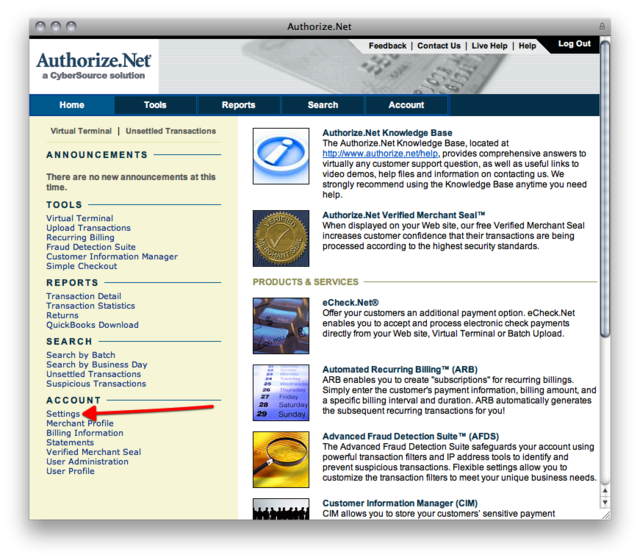640x560 pixels.
Task: Open Virtual Terminal under Tools
Action: tap(80, 218)
